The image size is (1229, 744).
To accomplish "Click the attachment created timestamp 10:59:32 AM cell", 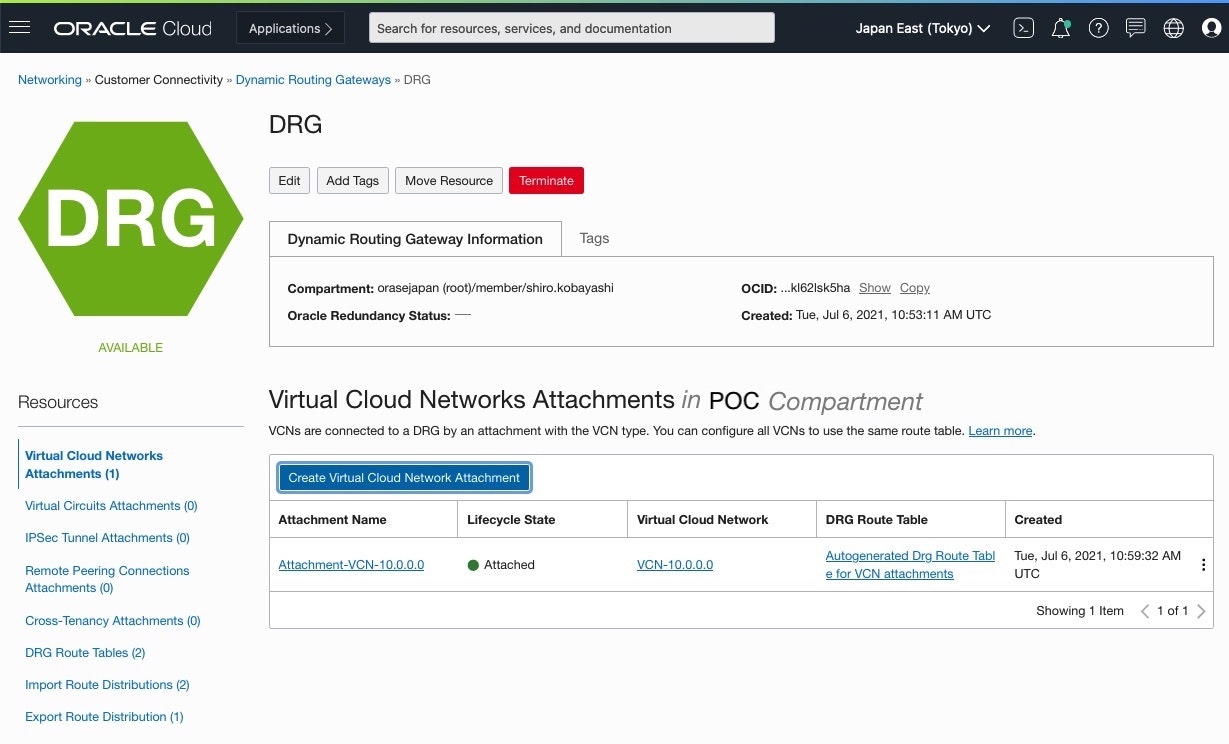I will click(1097, 565).
